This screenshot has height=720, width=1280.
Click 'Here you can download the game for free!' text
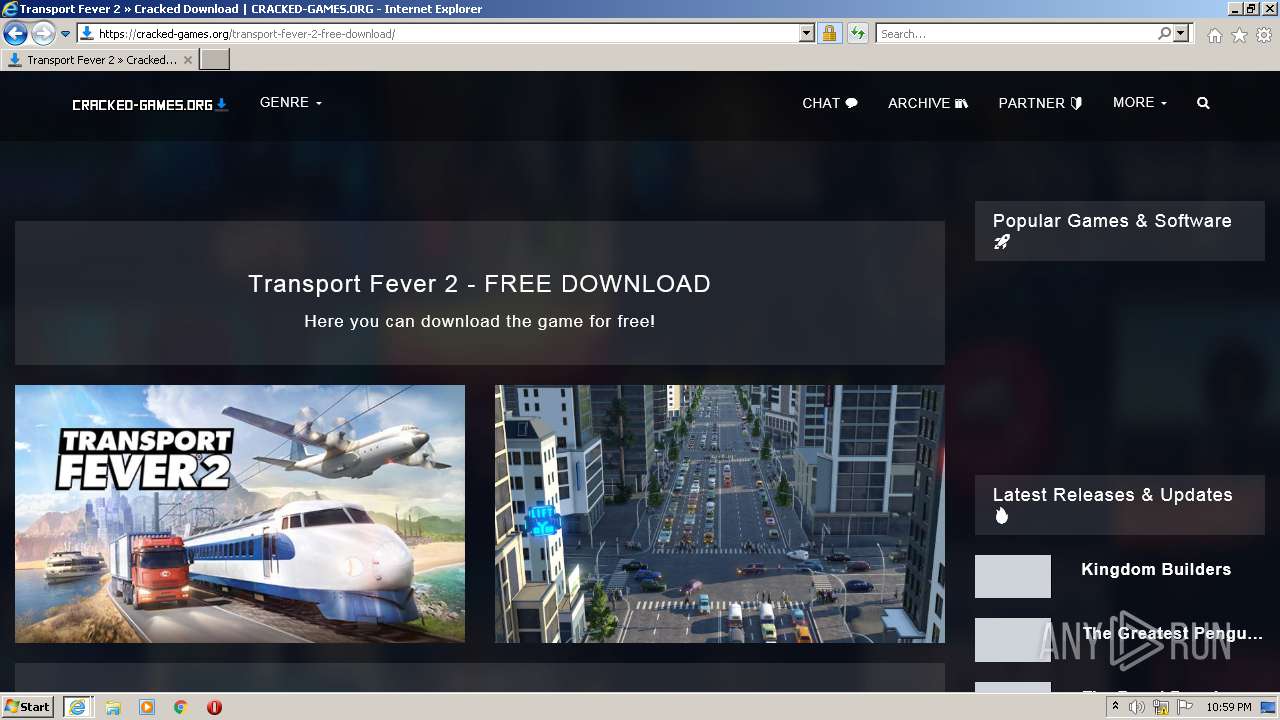(480, 322)
